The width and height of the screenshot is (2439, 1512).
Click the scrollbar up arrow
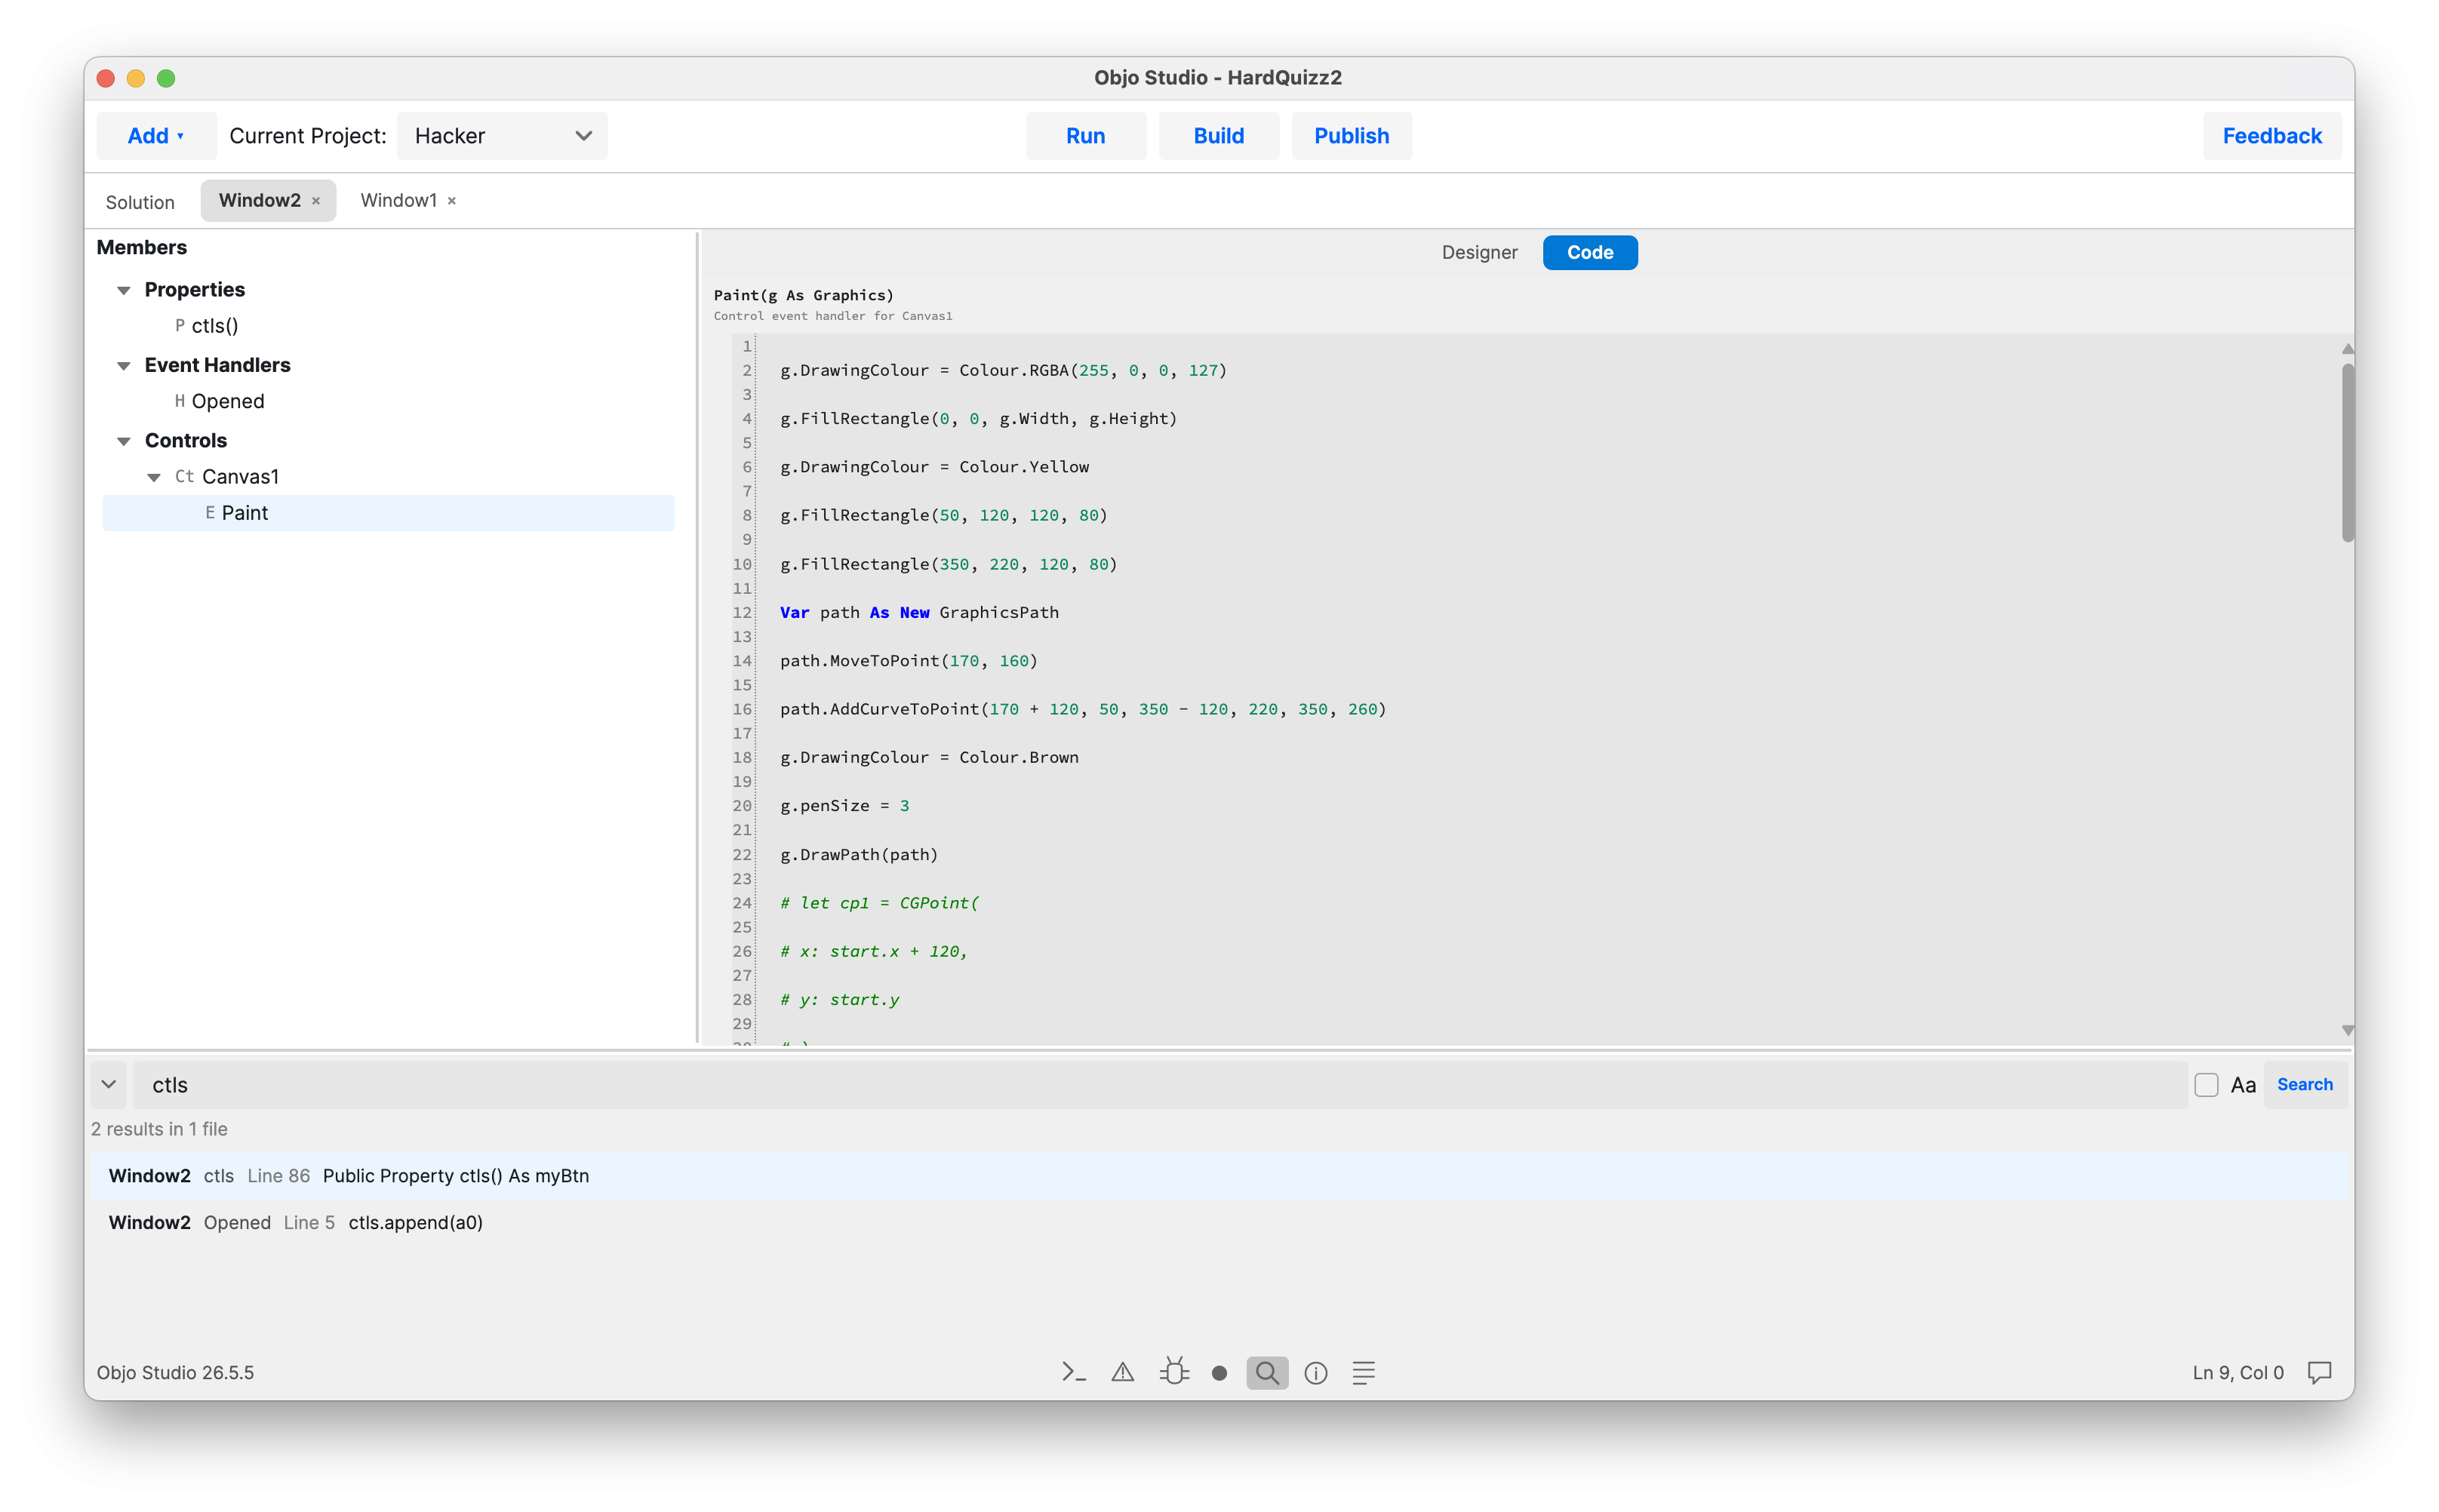pos(2347,349)
